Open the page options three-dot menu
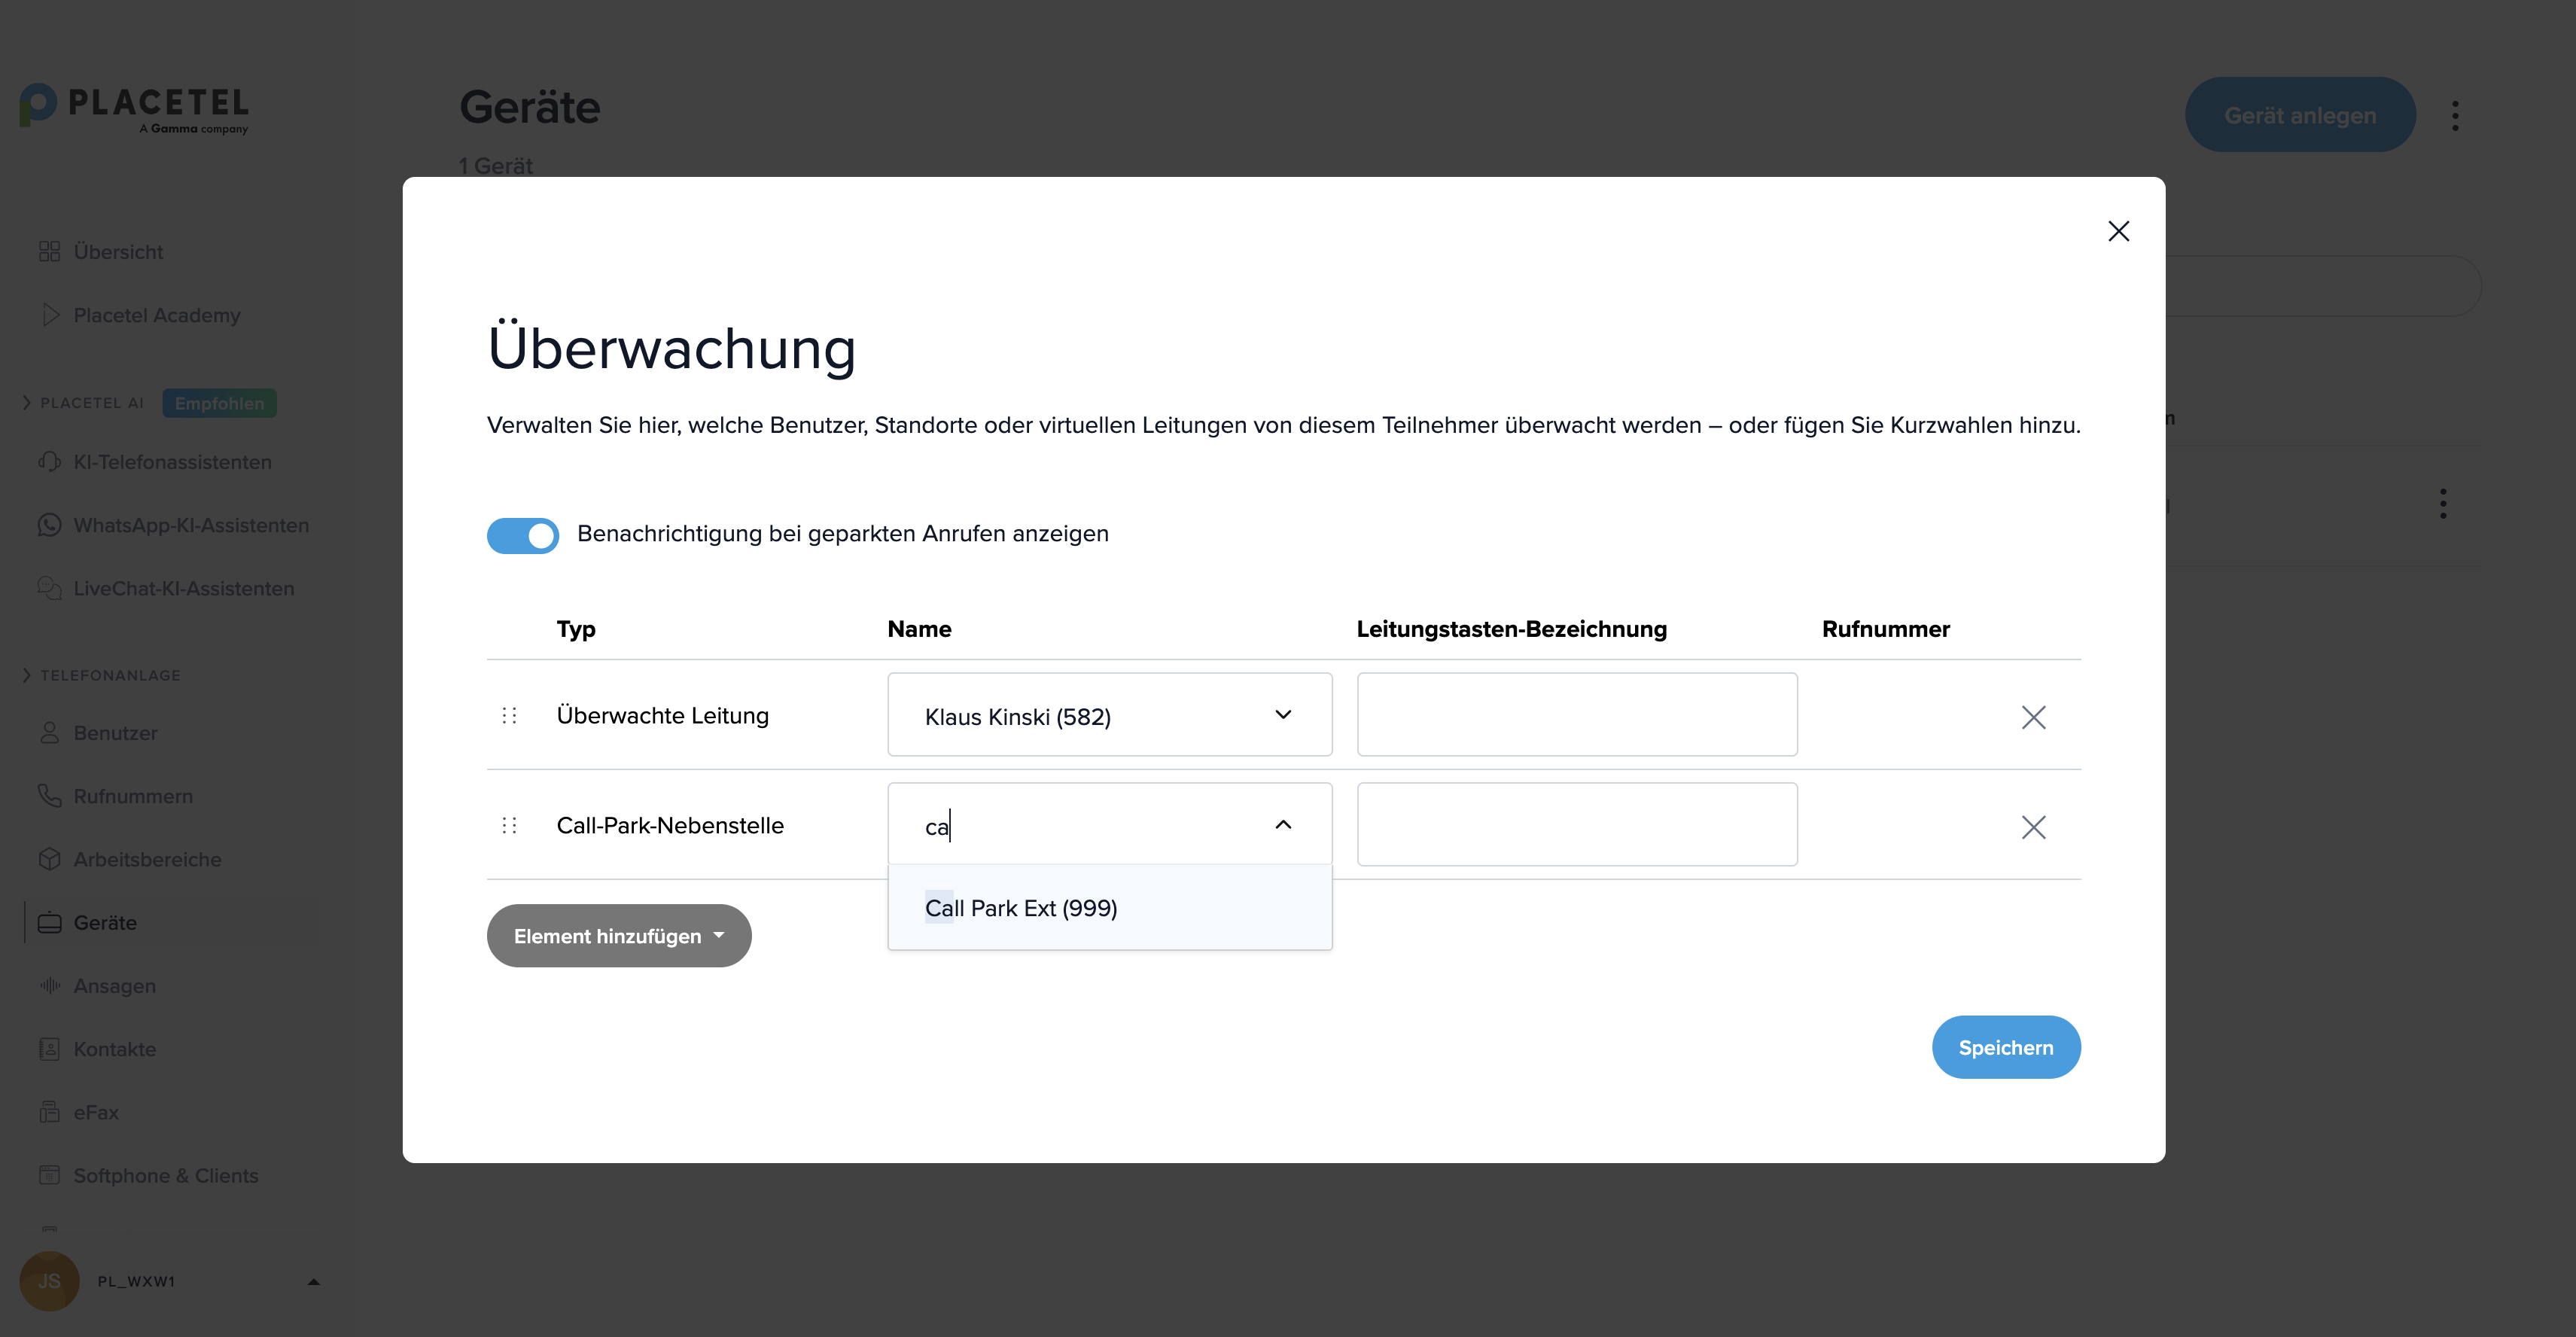2576x1337 pixels. pos(2455,116)
